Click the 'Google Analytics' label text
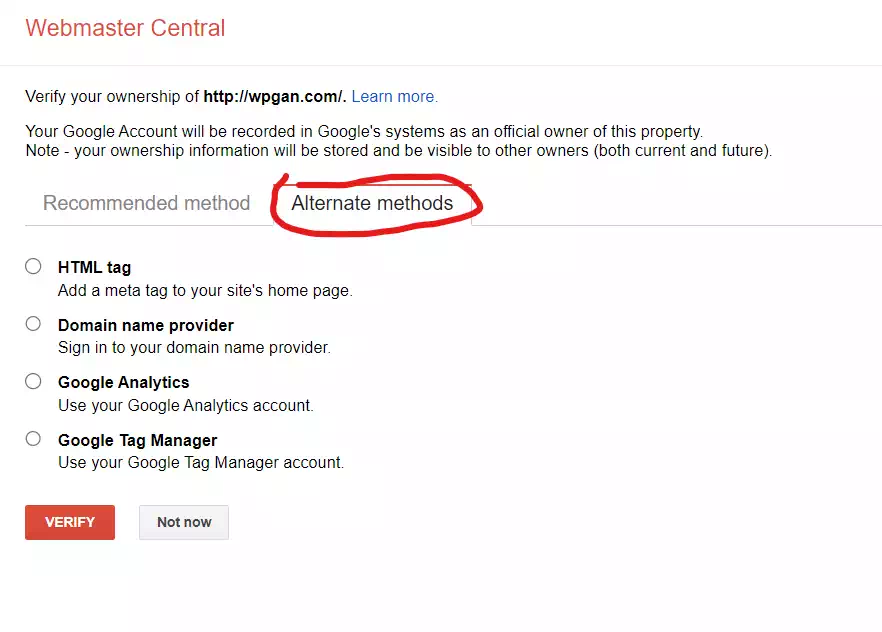The height and width of the screenshot is (632, 882). [x=124, y=382]
